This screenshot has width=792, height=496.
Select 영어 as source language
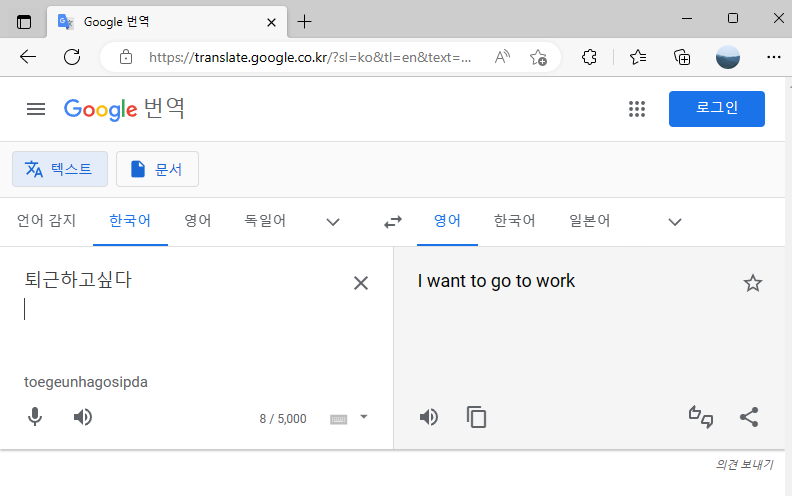pos(197,221)
